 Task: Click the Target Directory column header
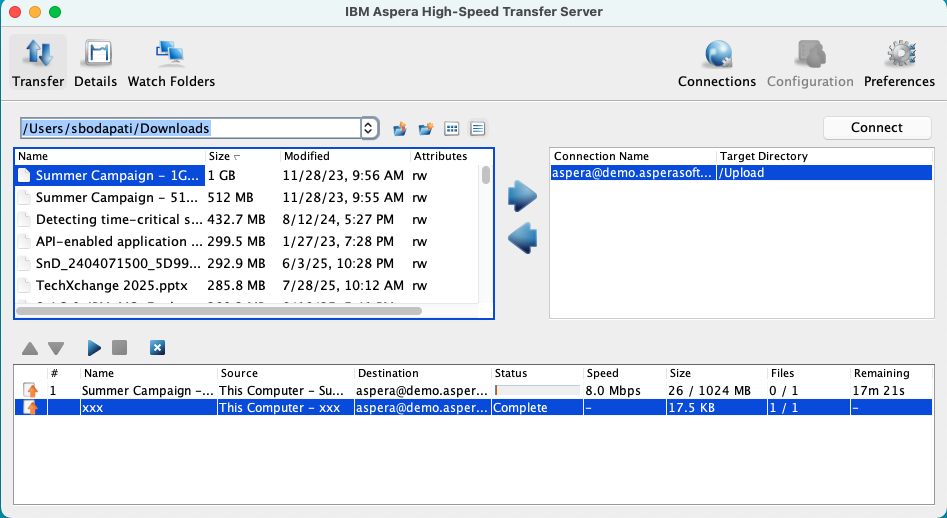click(x=824, y=156)
